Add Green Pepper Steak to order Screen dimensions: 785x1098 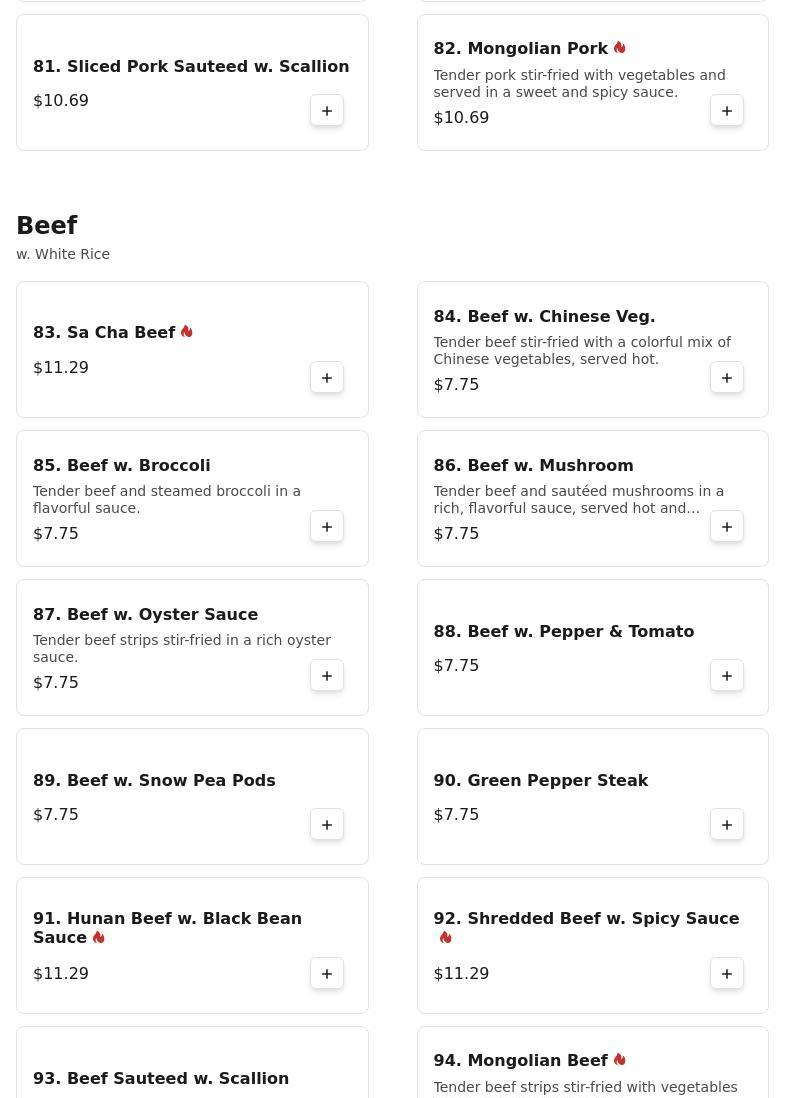tap(727, 825)
